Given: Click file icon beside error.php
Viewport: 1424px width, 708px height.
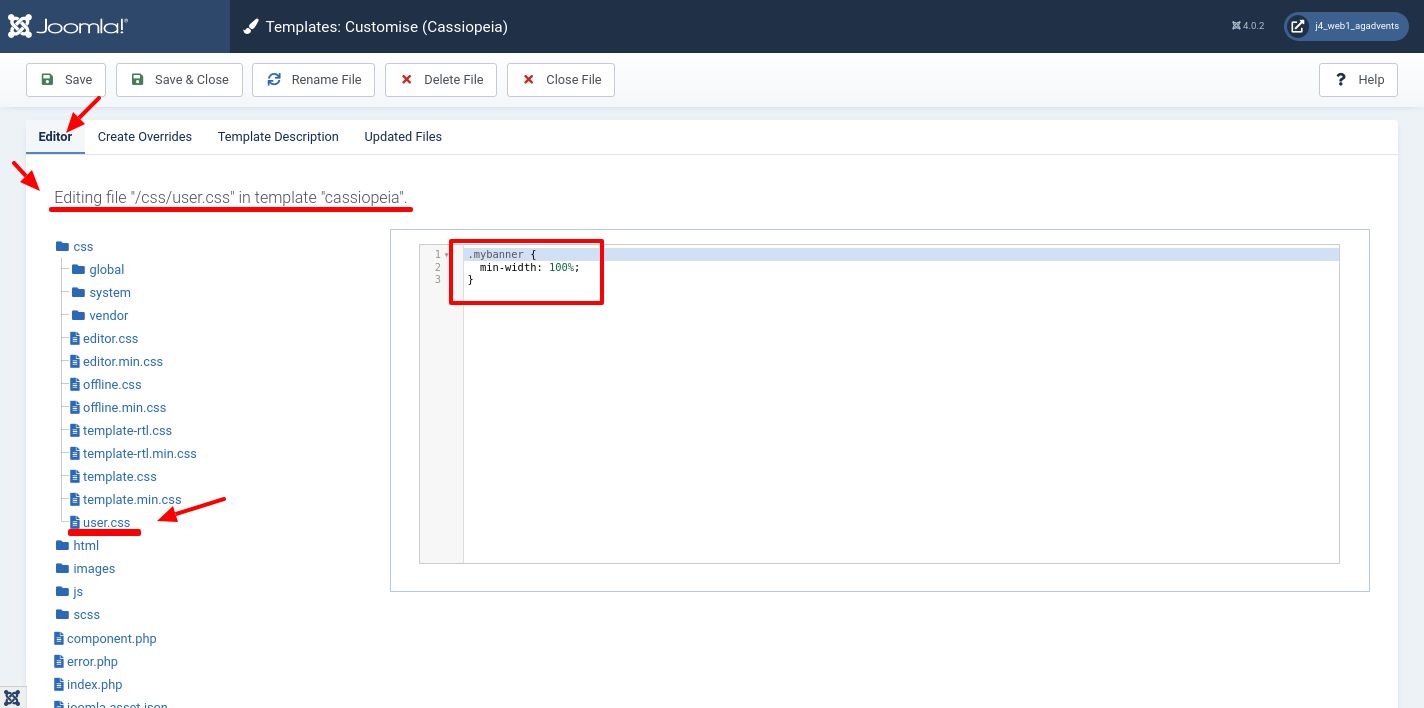Looking at the screenshot, I should (x=58, y=662).
